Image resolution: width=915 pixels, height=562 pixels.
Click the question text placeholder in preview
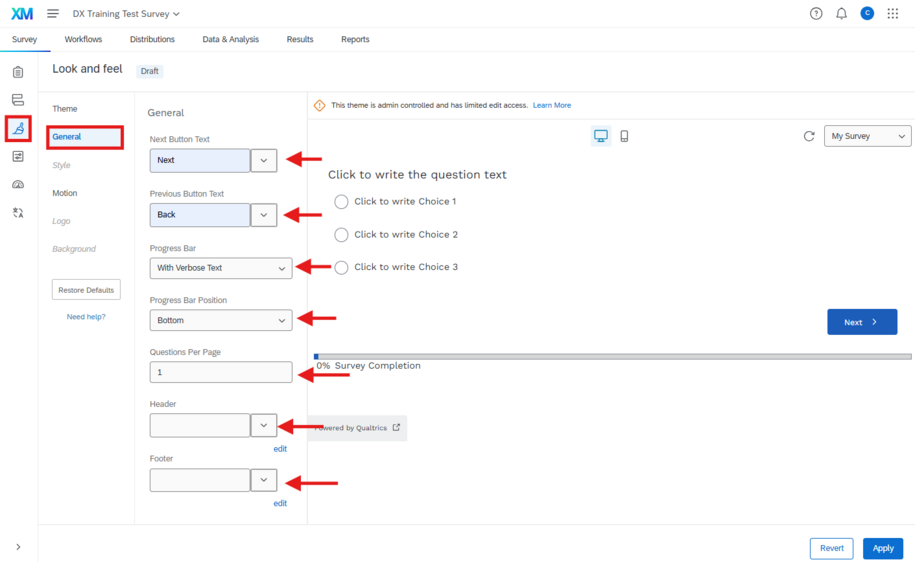[x=417, y=174]
